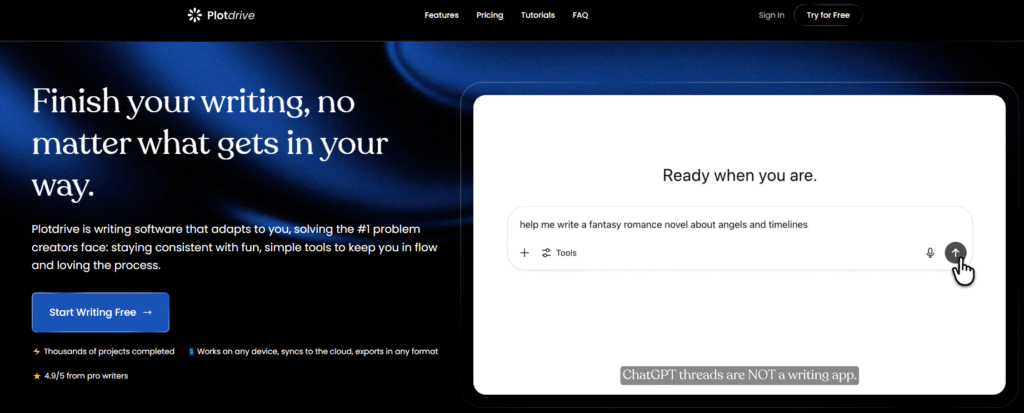Click the "ChatGPT threads are NOT a writing app." caption
1024x413 pixels.
point(739,375)
